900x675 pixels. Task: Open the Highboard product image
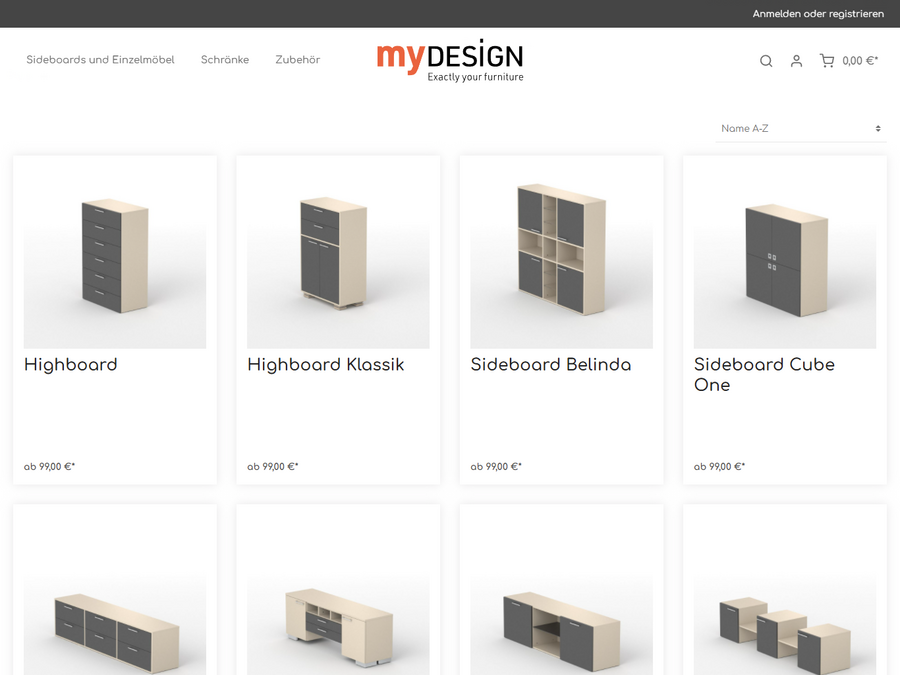click(x=115, y=257)
